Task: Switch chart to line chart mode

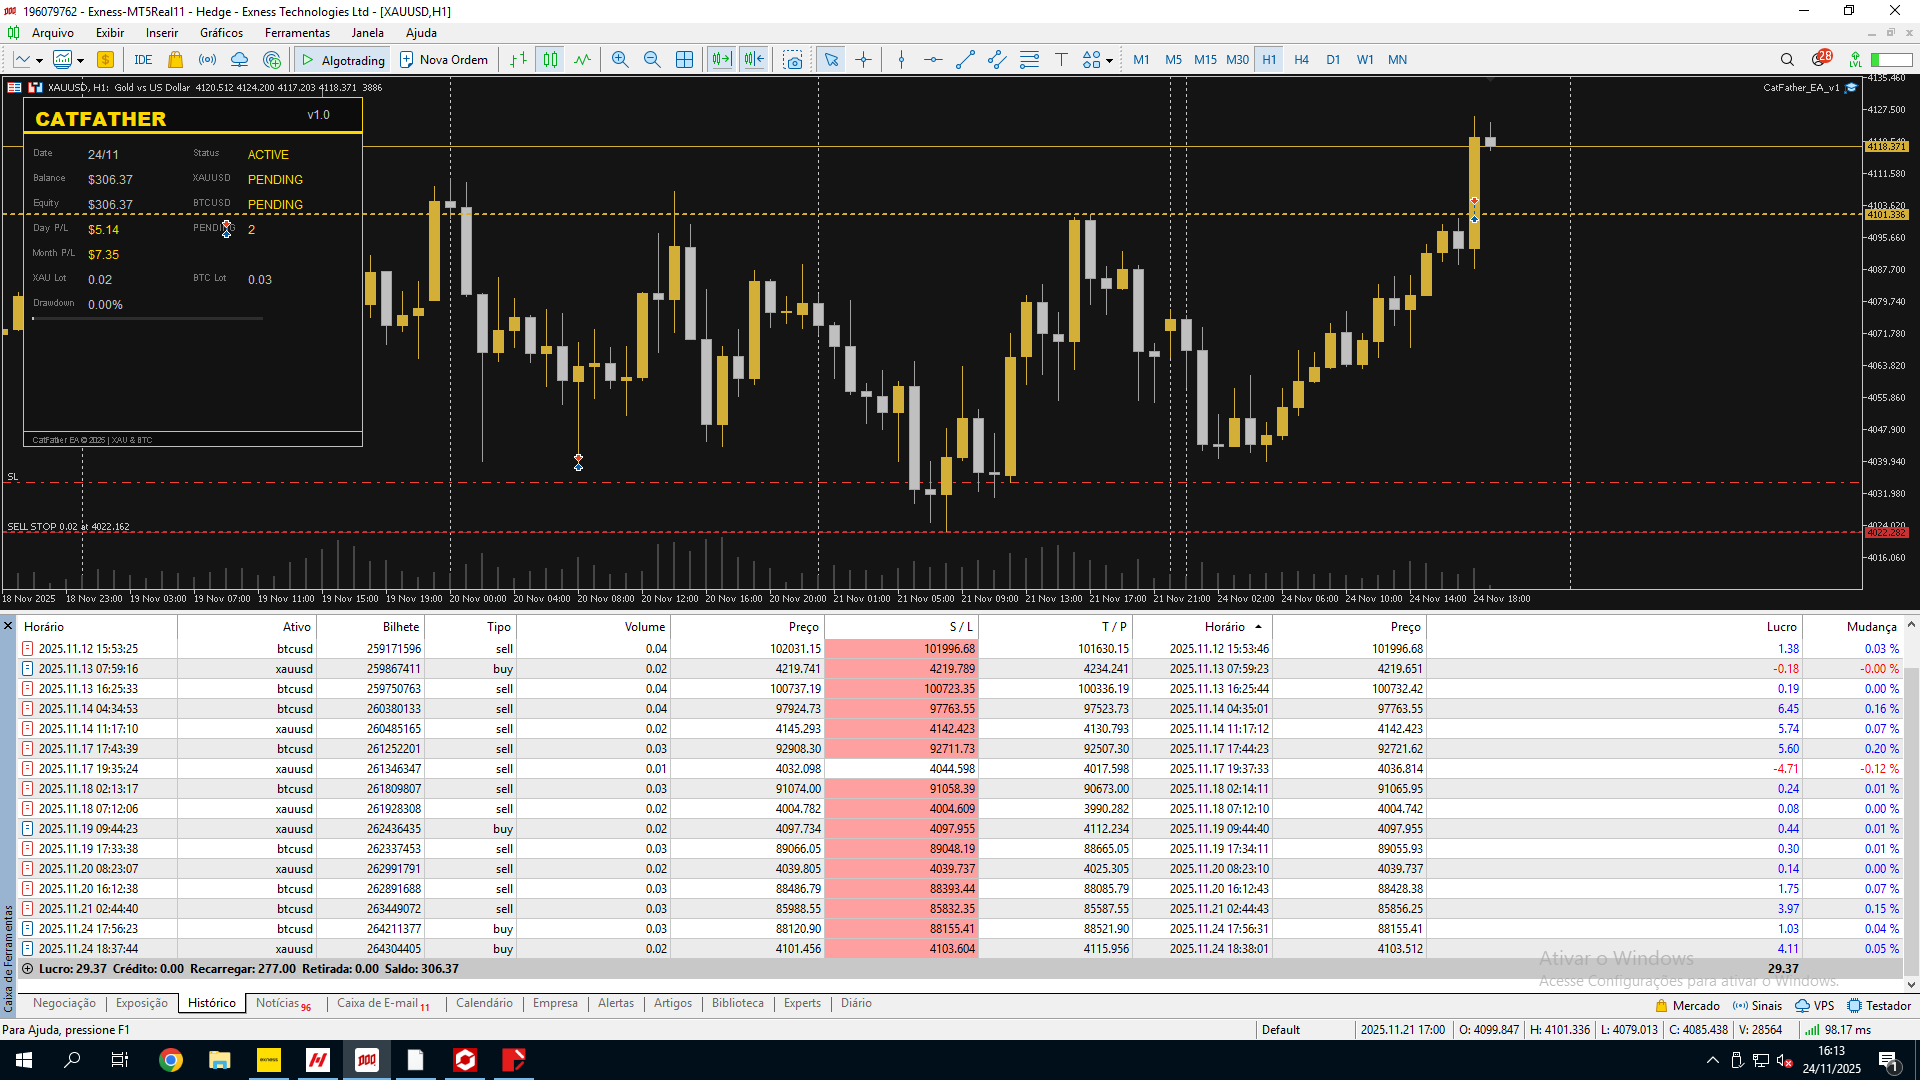Action: (582, 60)
